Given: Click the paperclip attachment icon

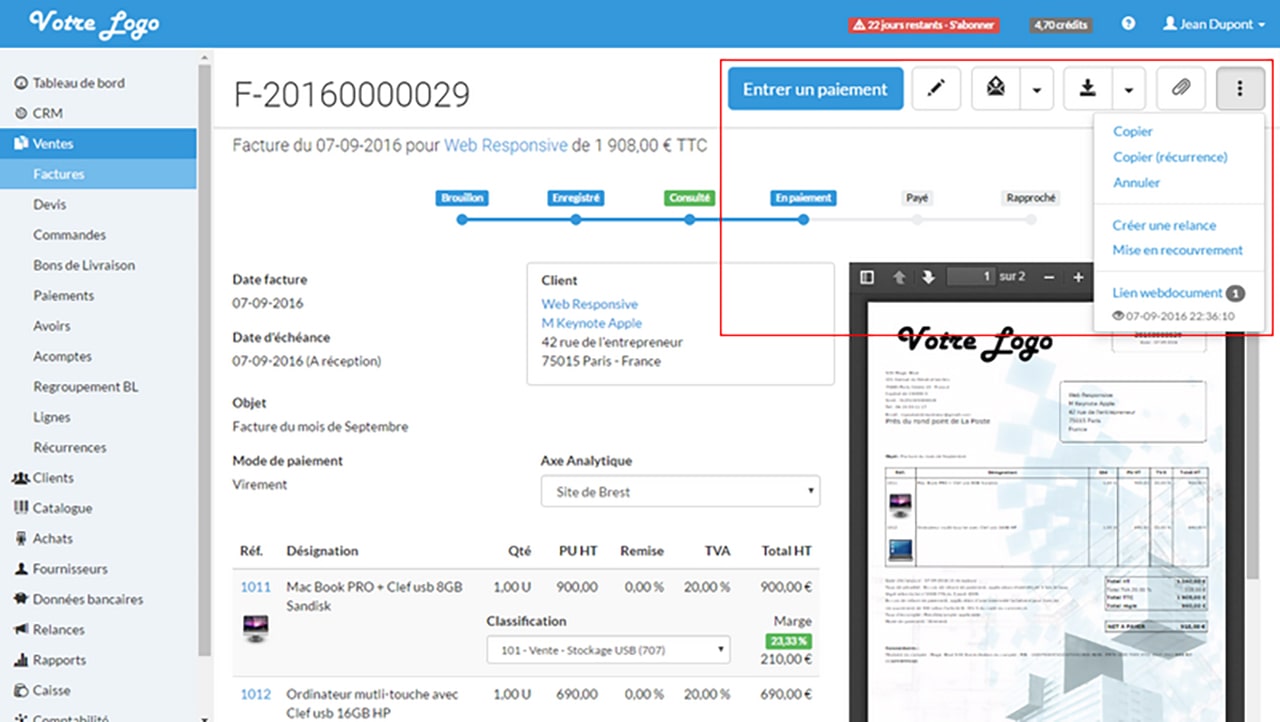Looking at the screenshot, I should pyautogui.click(x=1181, y=89).
